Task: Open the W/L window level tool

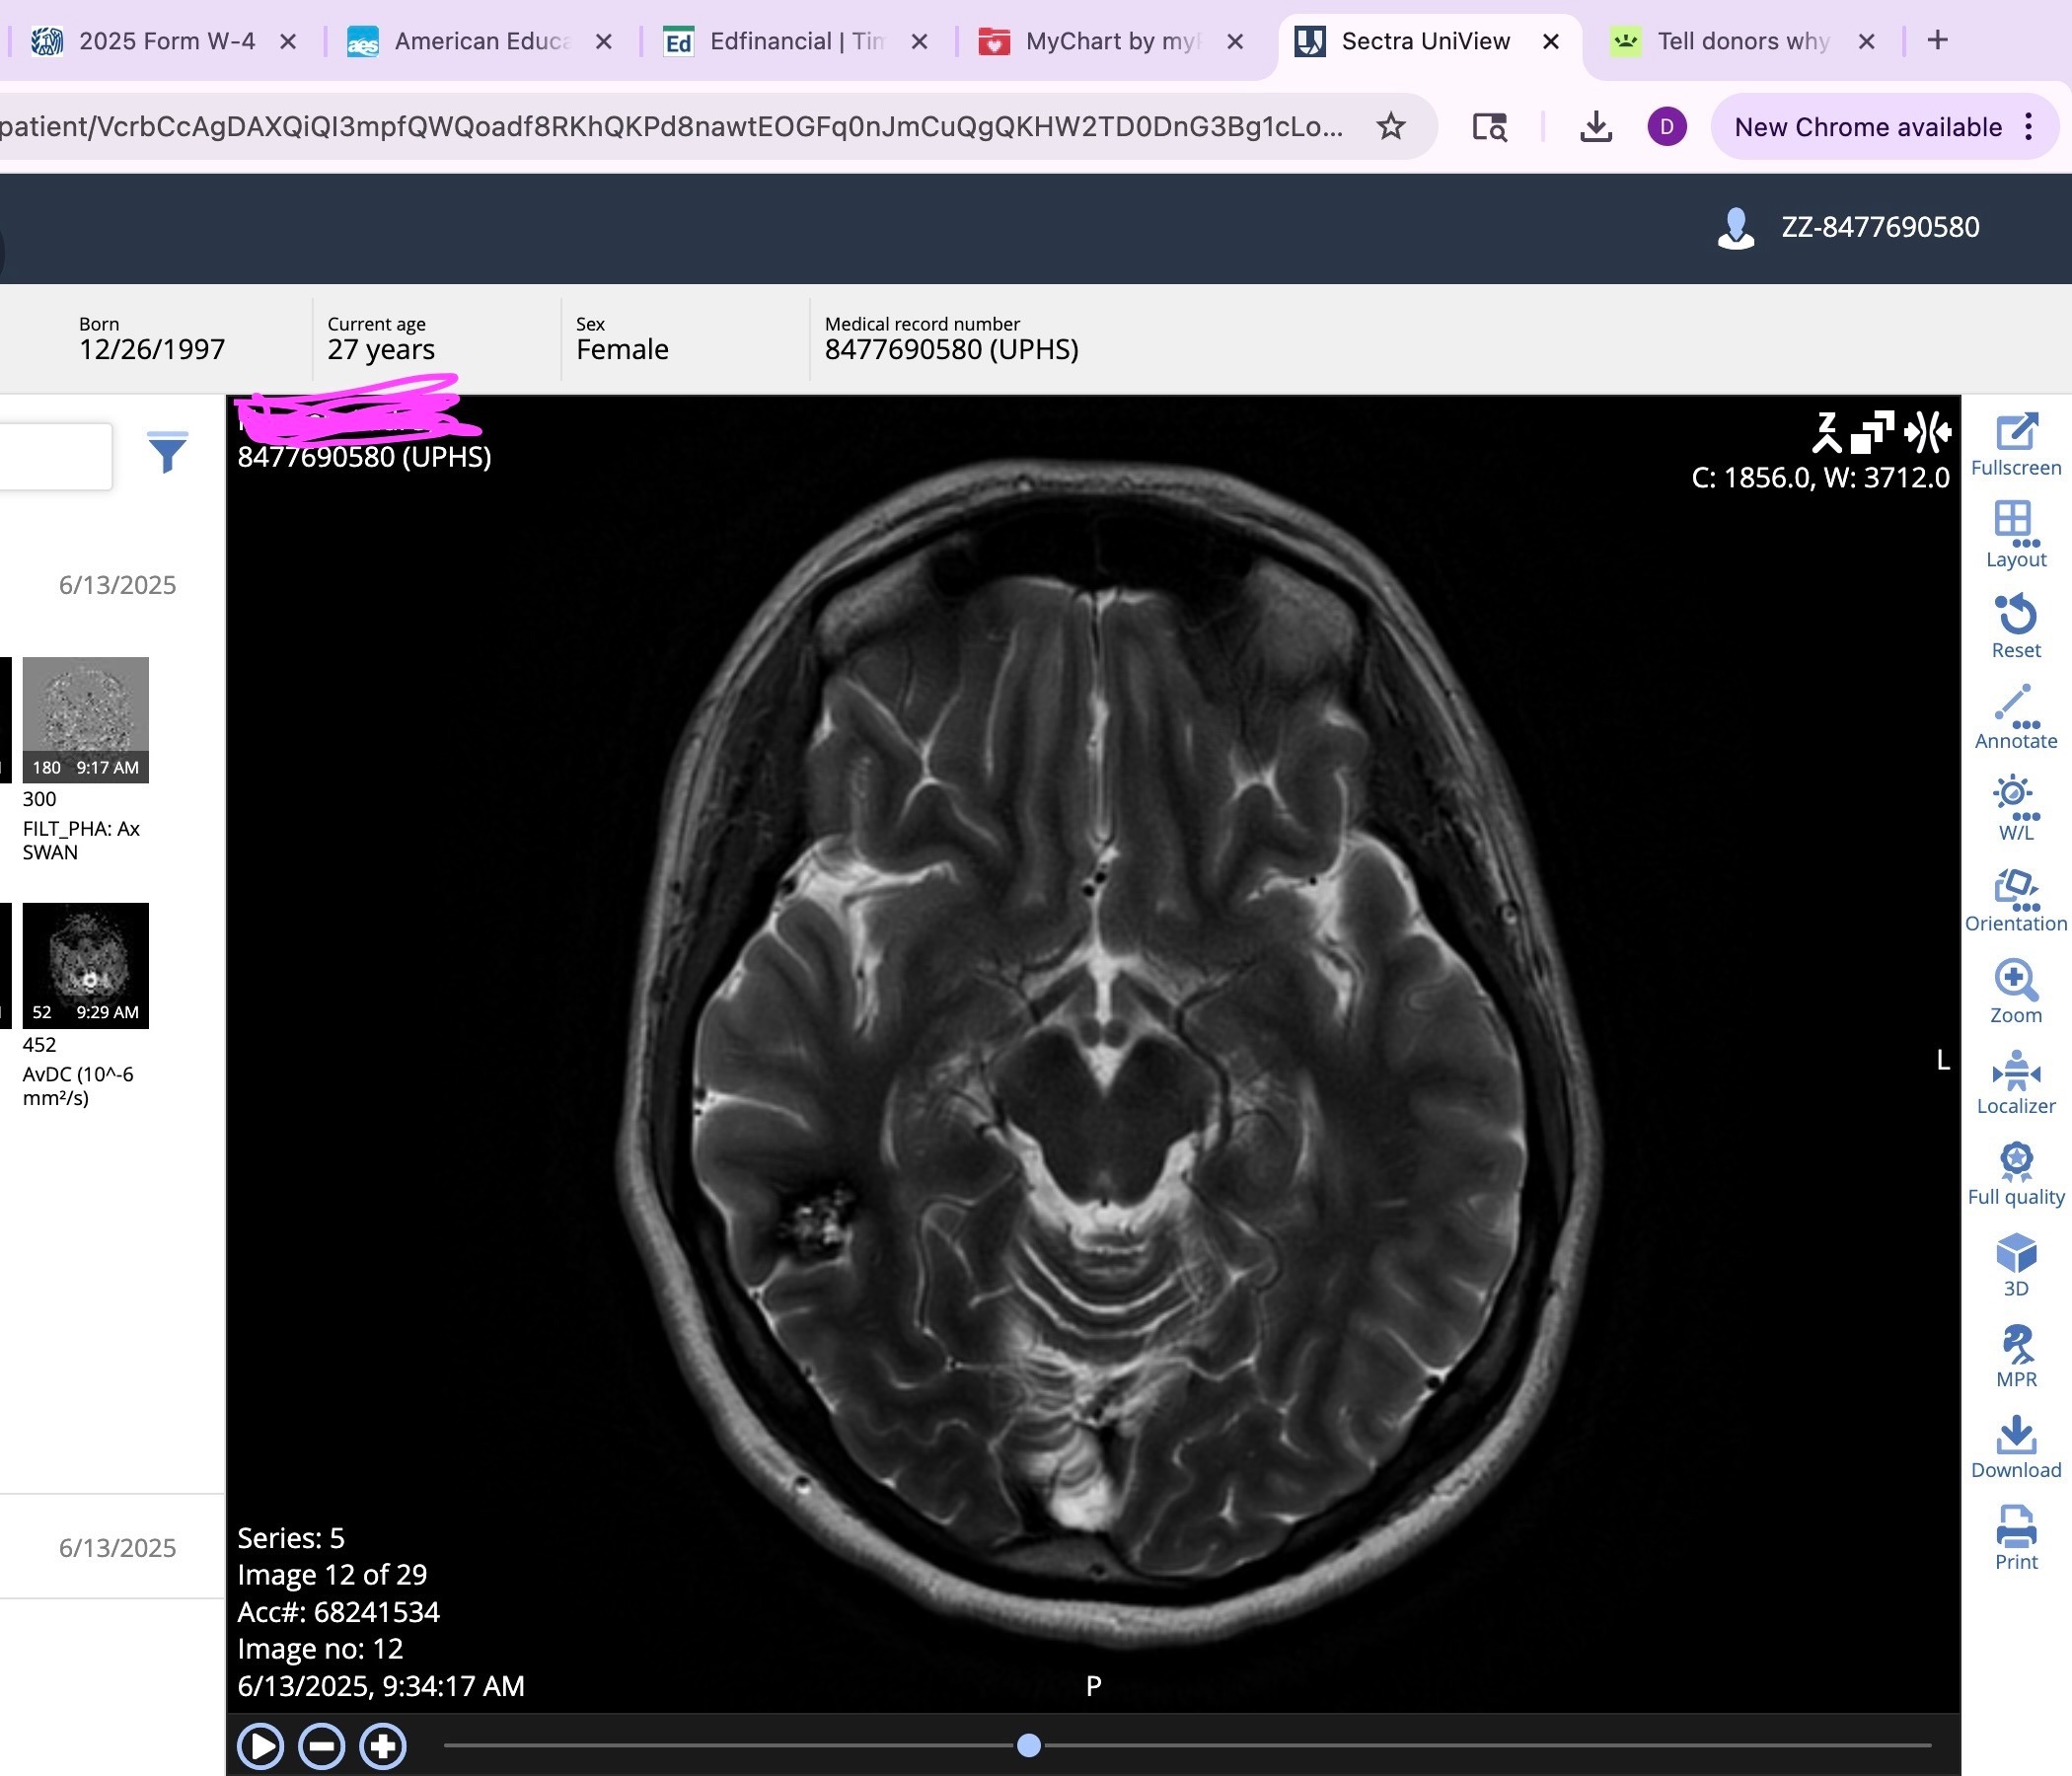Action: coord(2015,807)
